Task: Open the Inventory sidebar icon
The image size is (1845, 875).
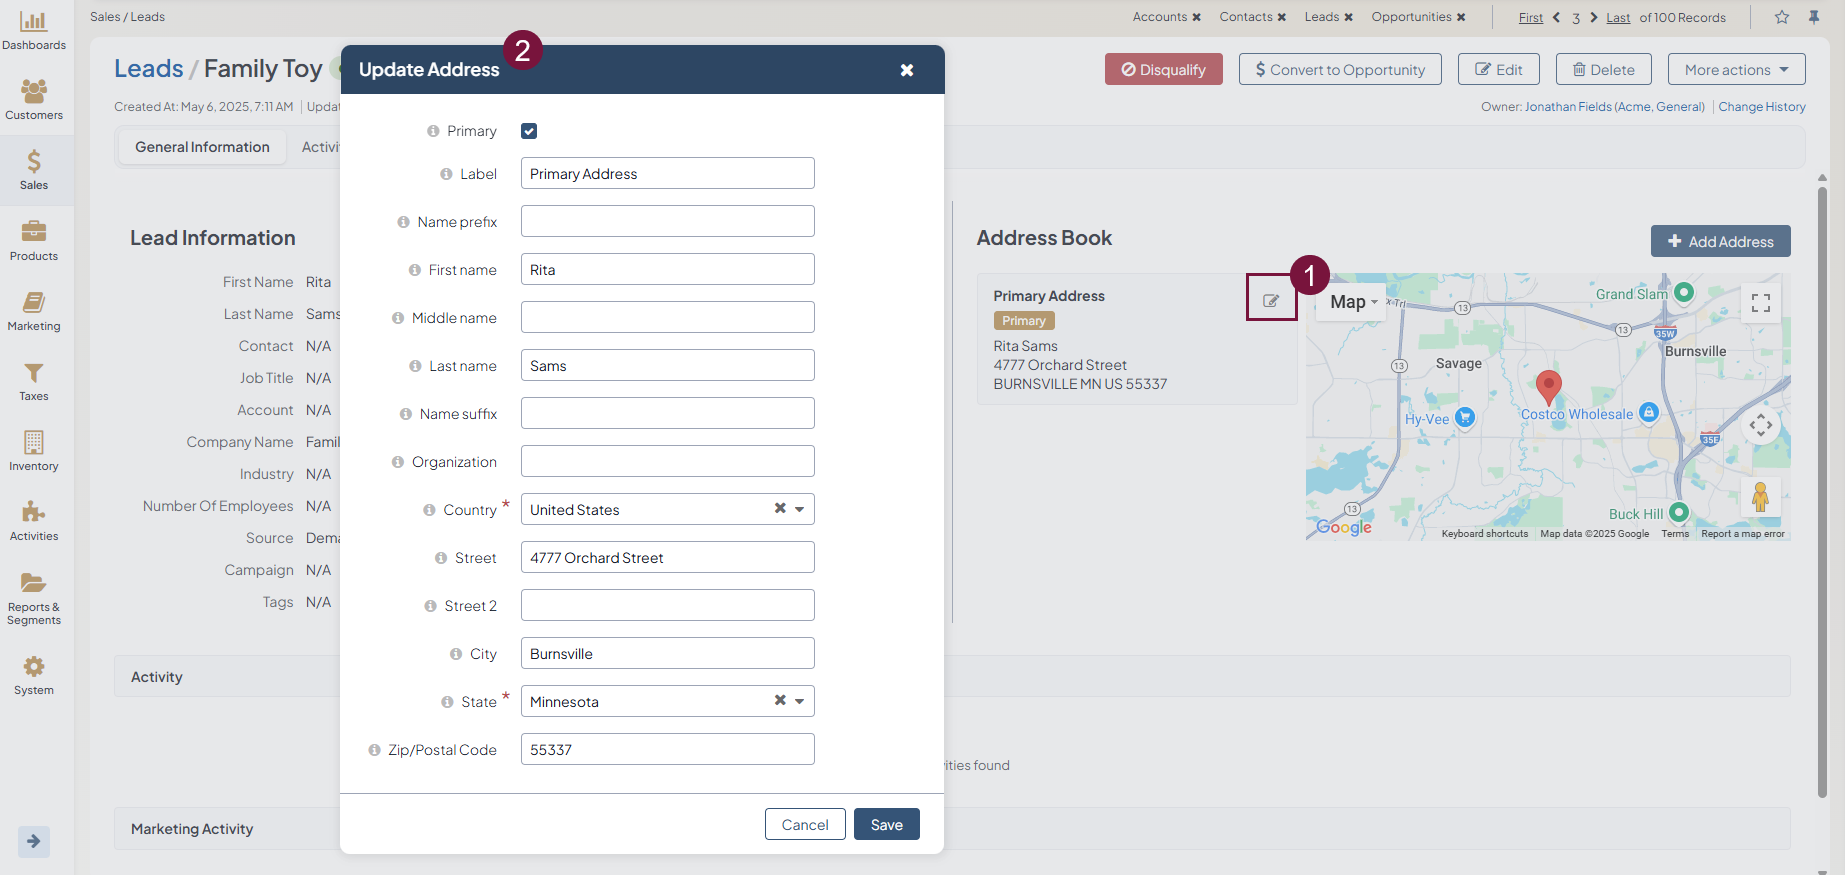Action: tap(34, 451)
